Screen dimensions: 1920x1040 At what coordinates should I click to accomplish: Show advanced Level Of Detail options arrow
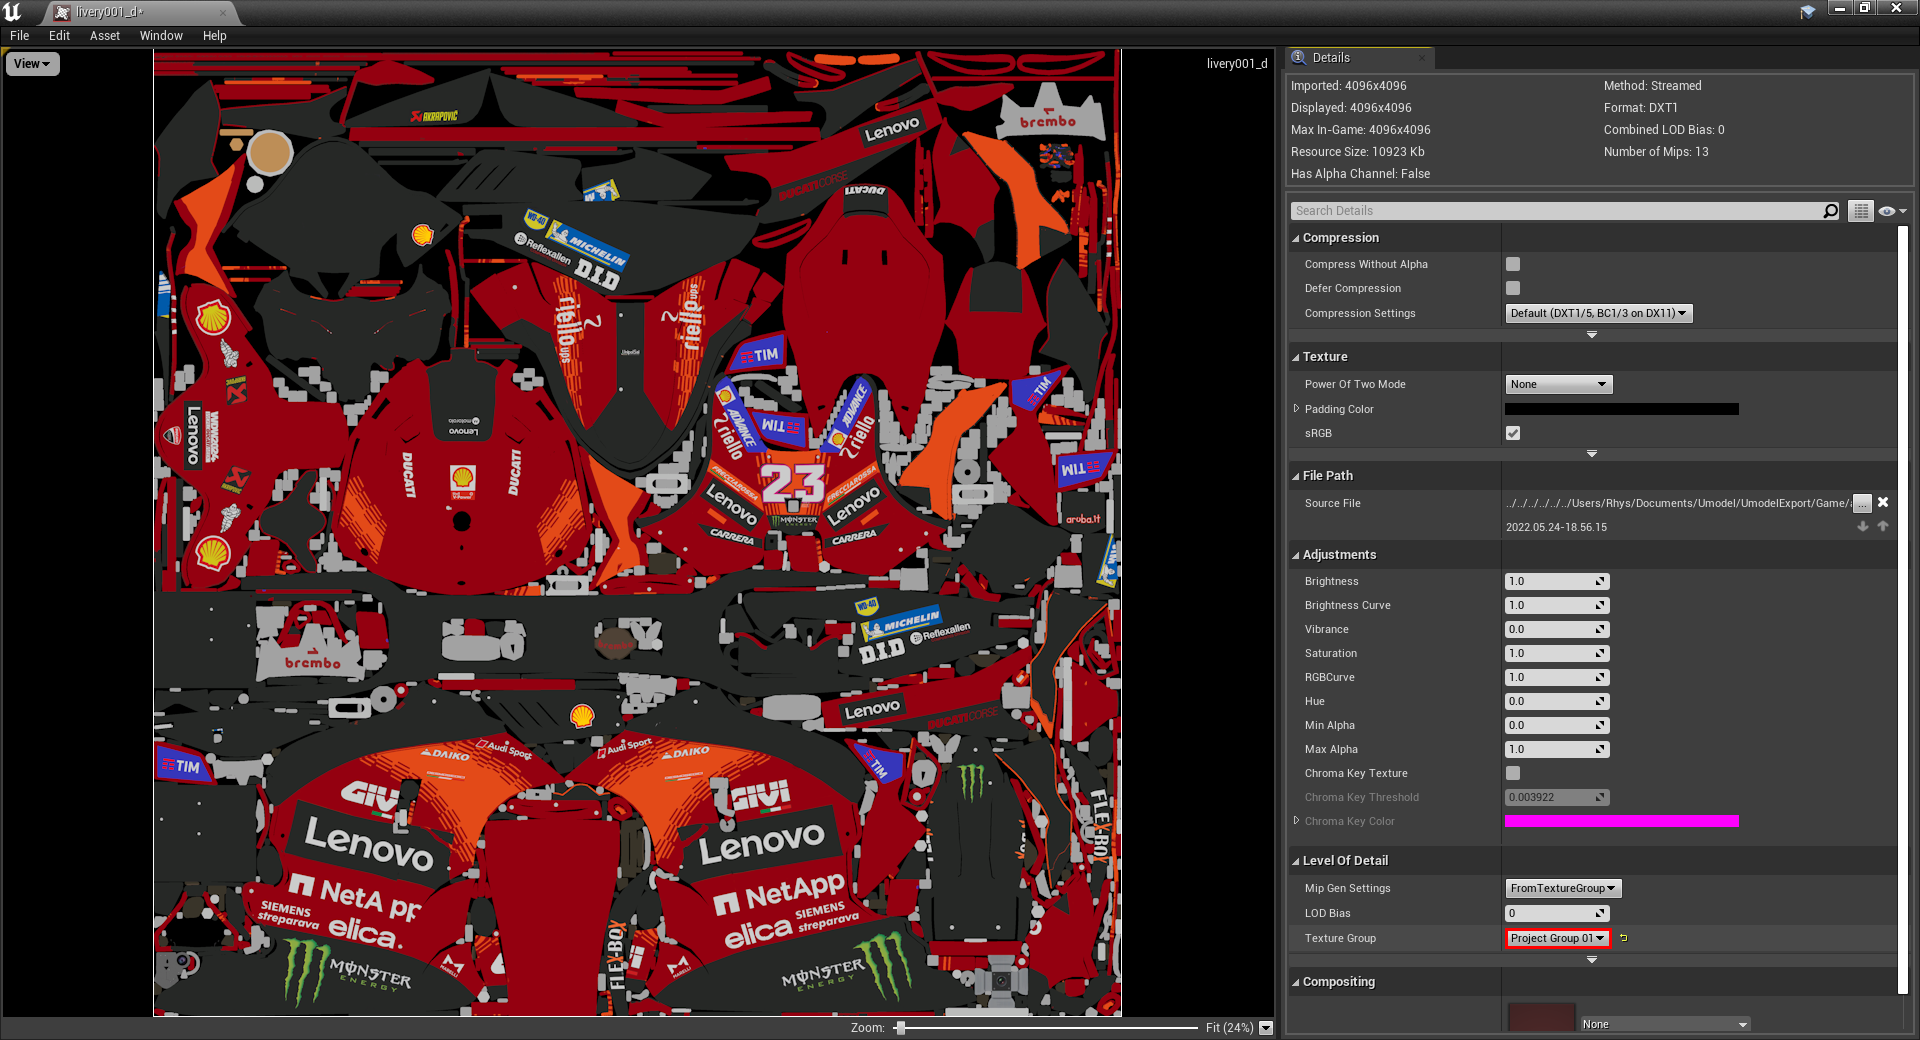pyautogui.click(x=1592, y=960)
